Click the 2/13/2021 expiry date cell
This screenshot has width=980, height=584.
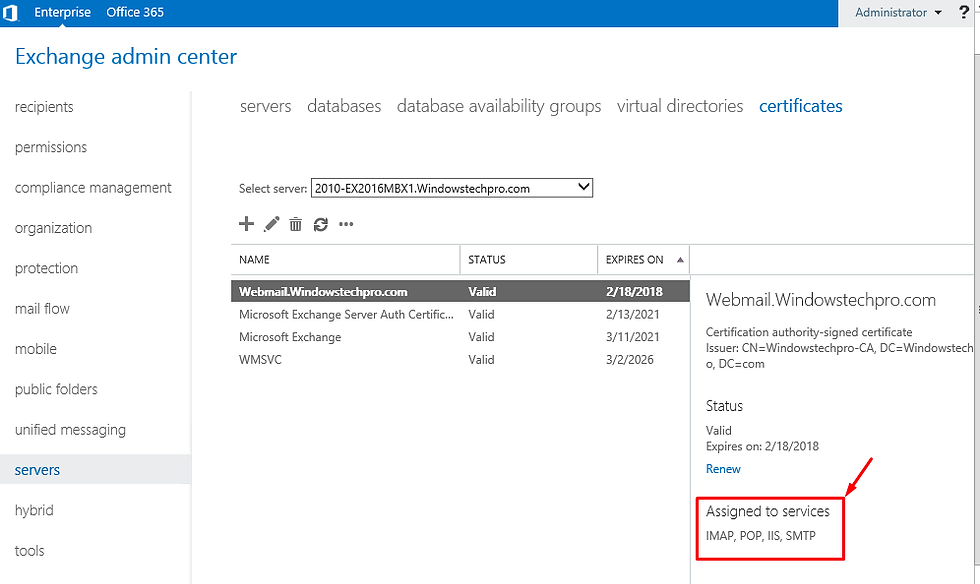(632, 315)
